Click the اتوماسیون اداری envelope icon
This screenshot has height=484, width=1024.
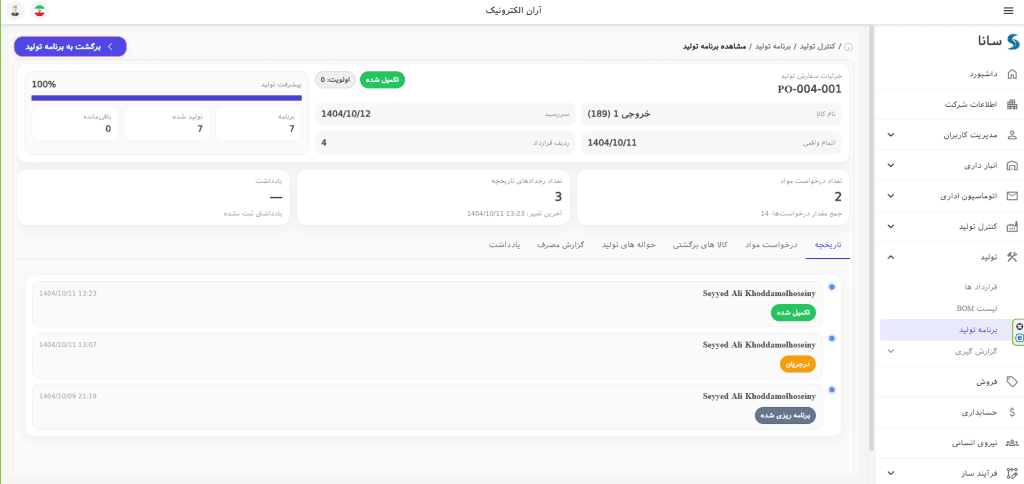click(1012, 196)
